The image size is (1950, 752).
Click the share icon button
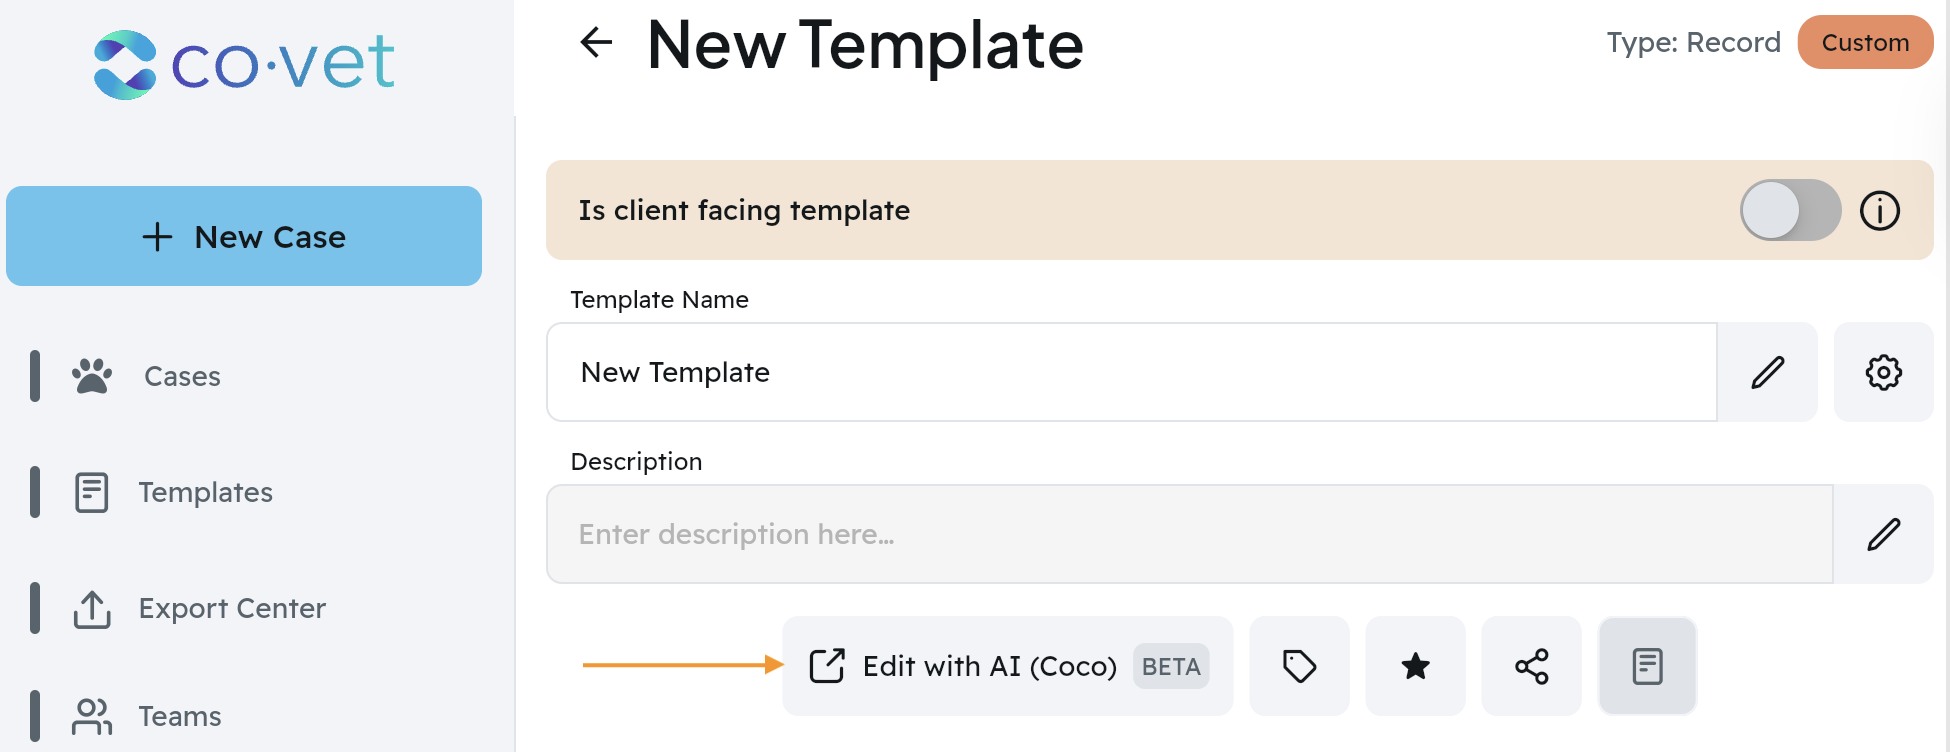tap(1531, 666)
